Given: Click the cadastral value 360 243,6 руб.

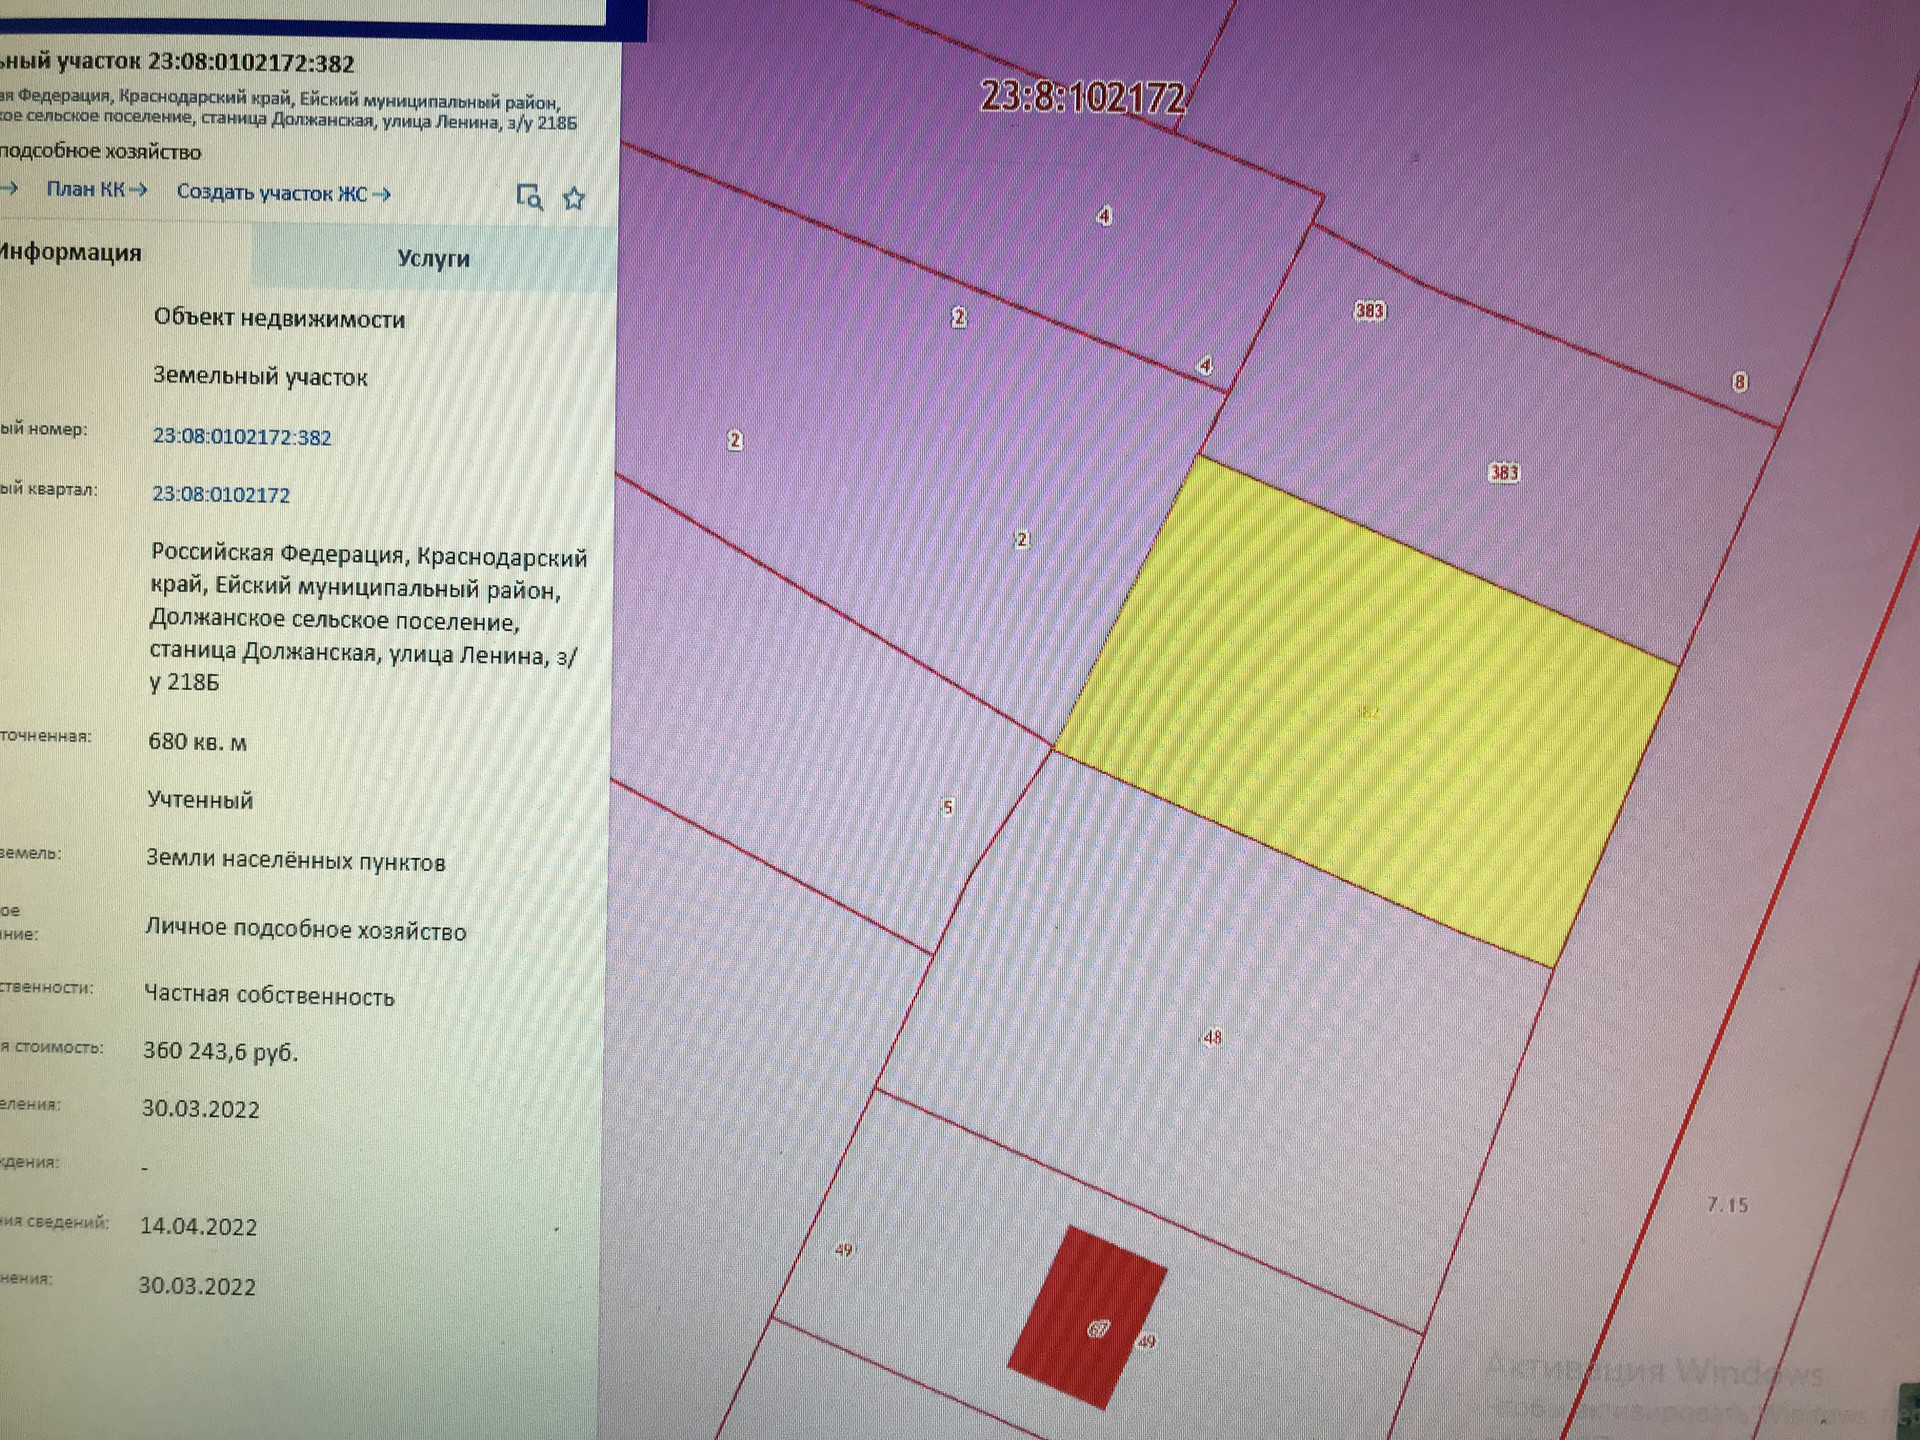Looking at the screenshot, I should 220,1051.
